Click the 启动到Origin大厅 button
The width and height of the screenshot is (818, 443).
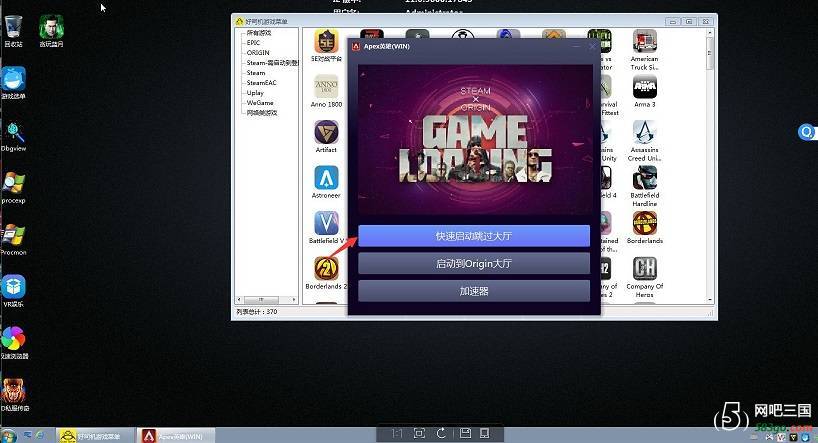[474, 264]
